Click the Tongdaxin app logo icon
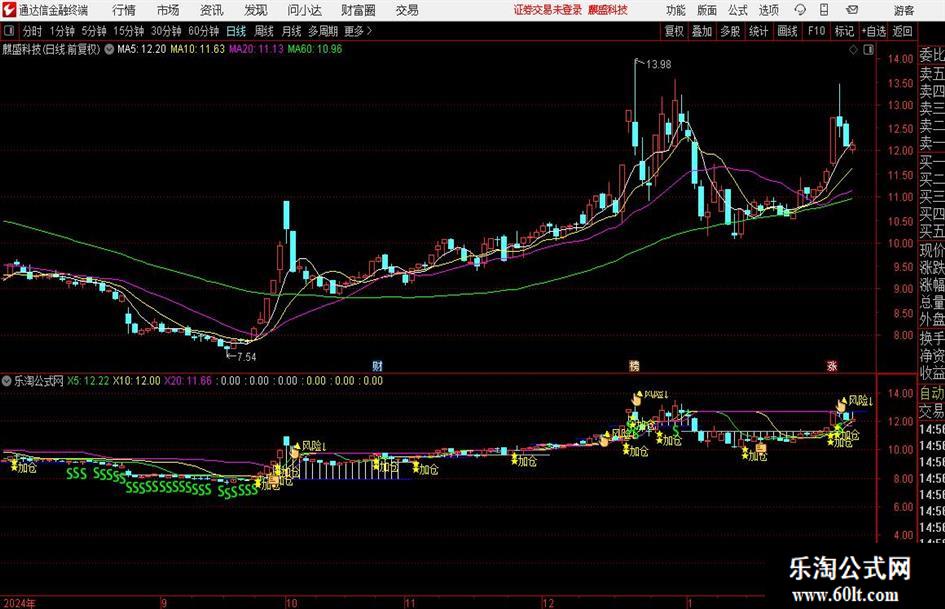 point(9,10)
